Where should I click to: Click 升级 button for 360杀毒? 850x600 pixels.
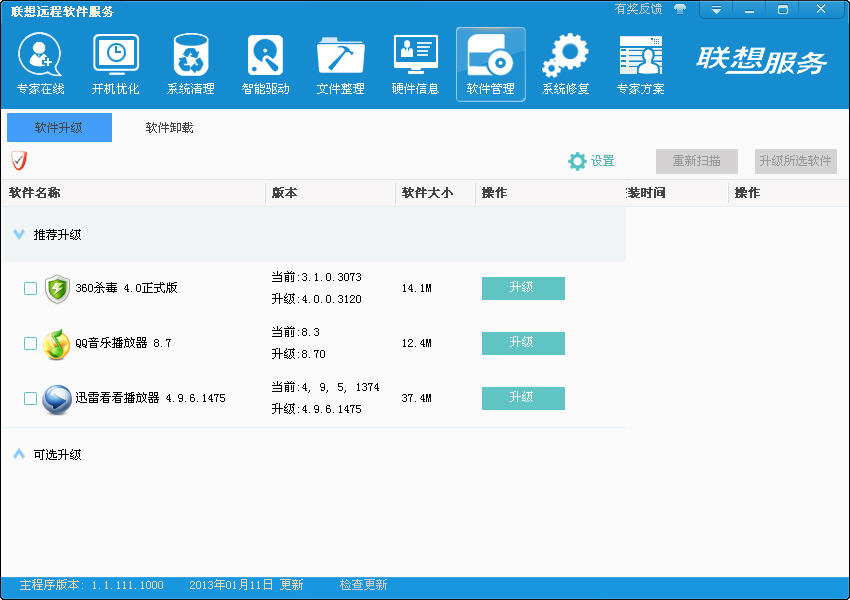523,288
